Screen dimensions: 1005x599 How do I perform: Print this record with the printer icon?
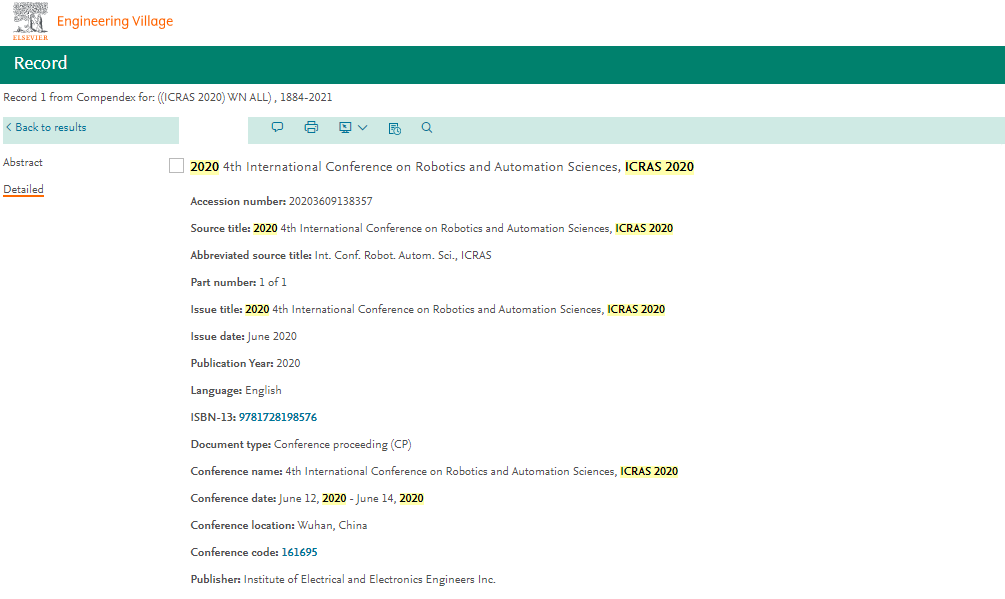(x=311, y=127)
